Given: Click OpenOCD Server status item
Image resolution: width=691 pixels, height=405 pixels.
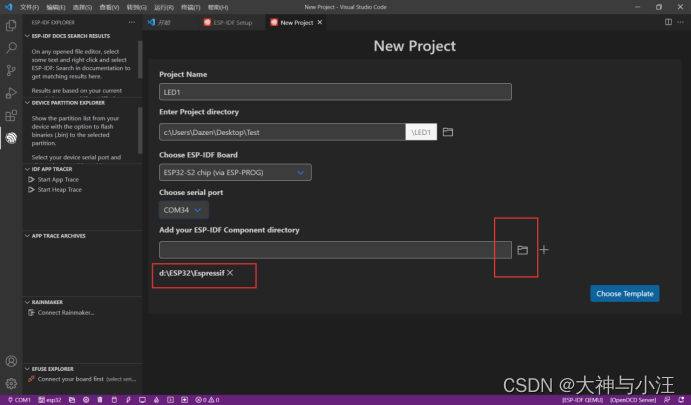Looking at the screenshot, I should tap(633, 400).
